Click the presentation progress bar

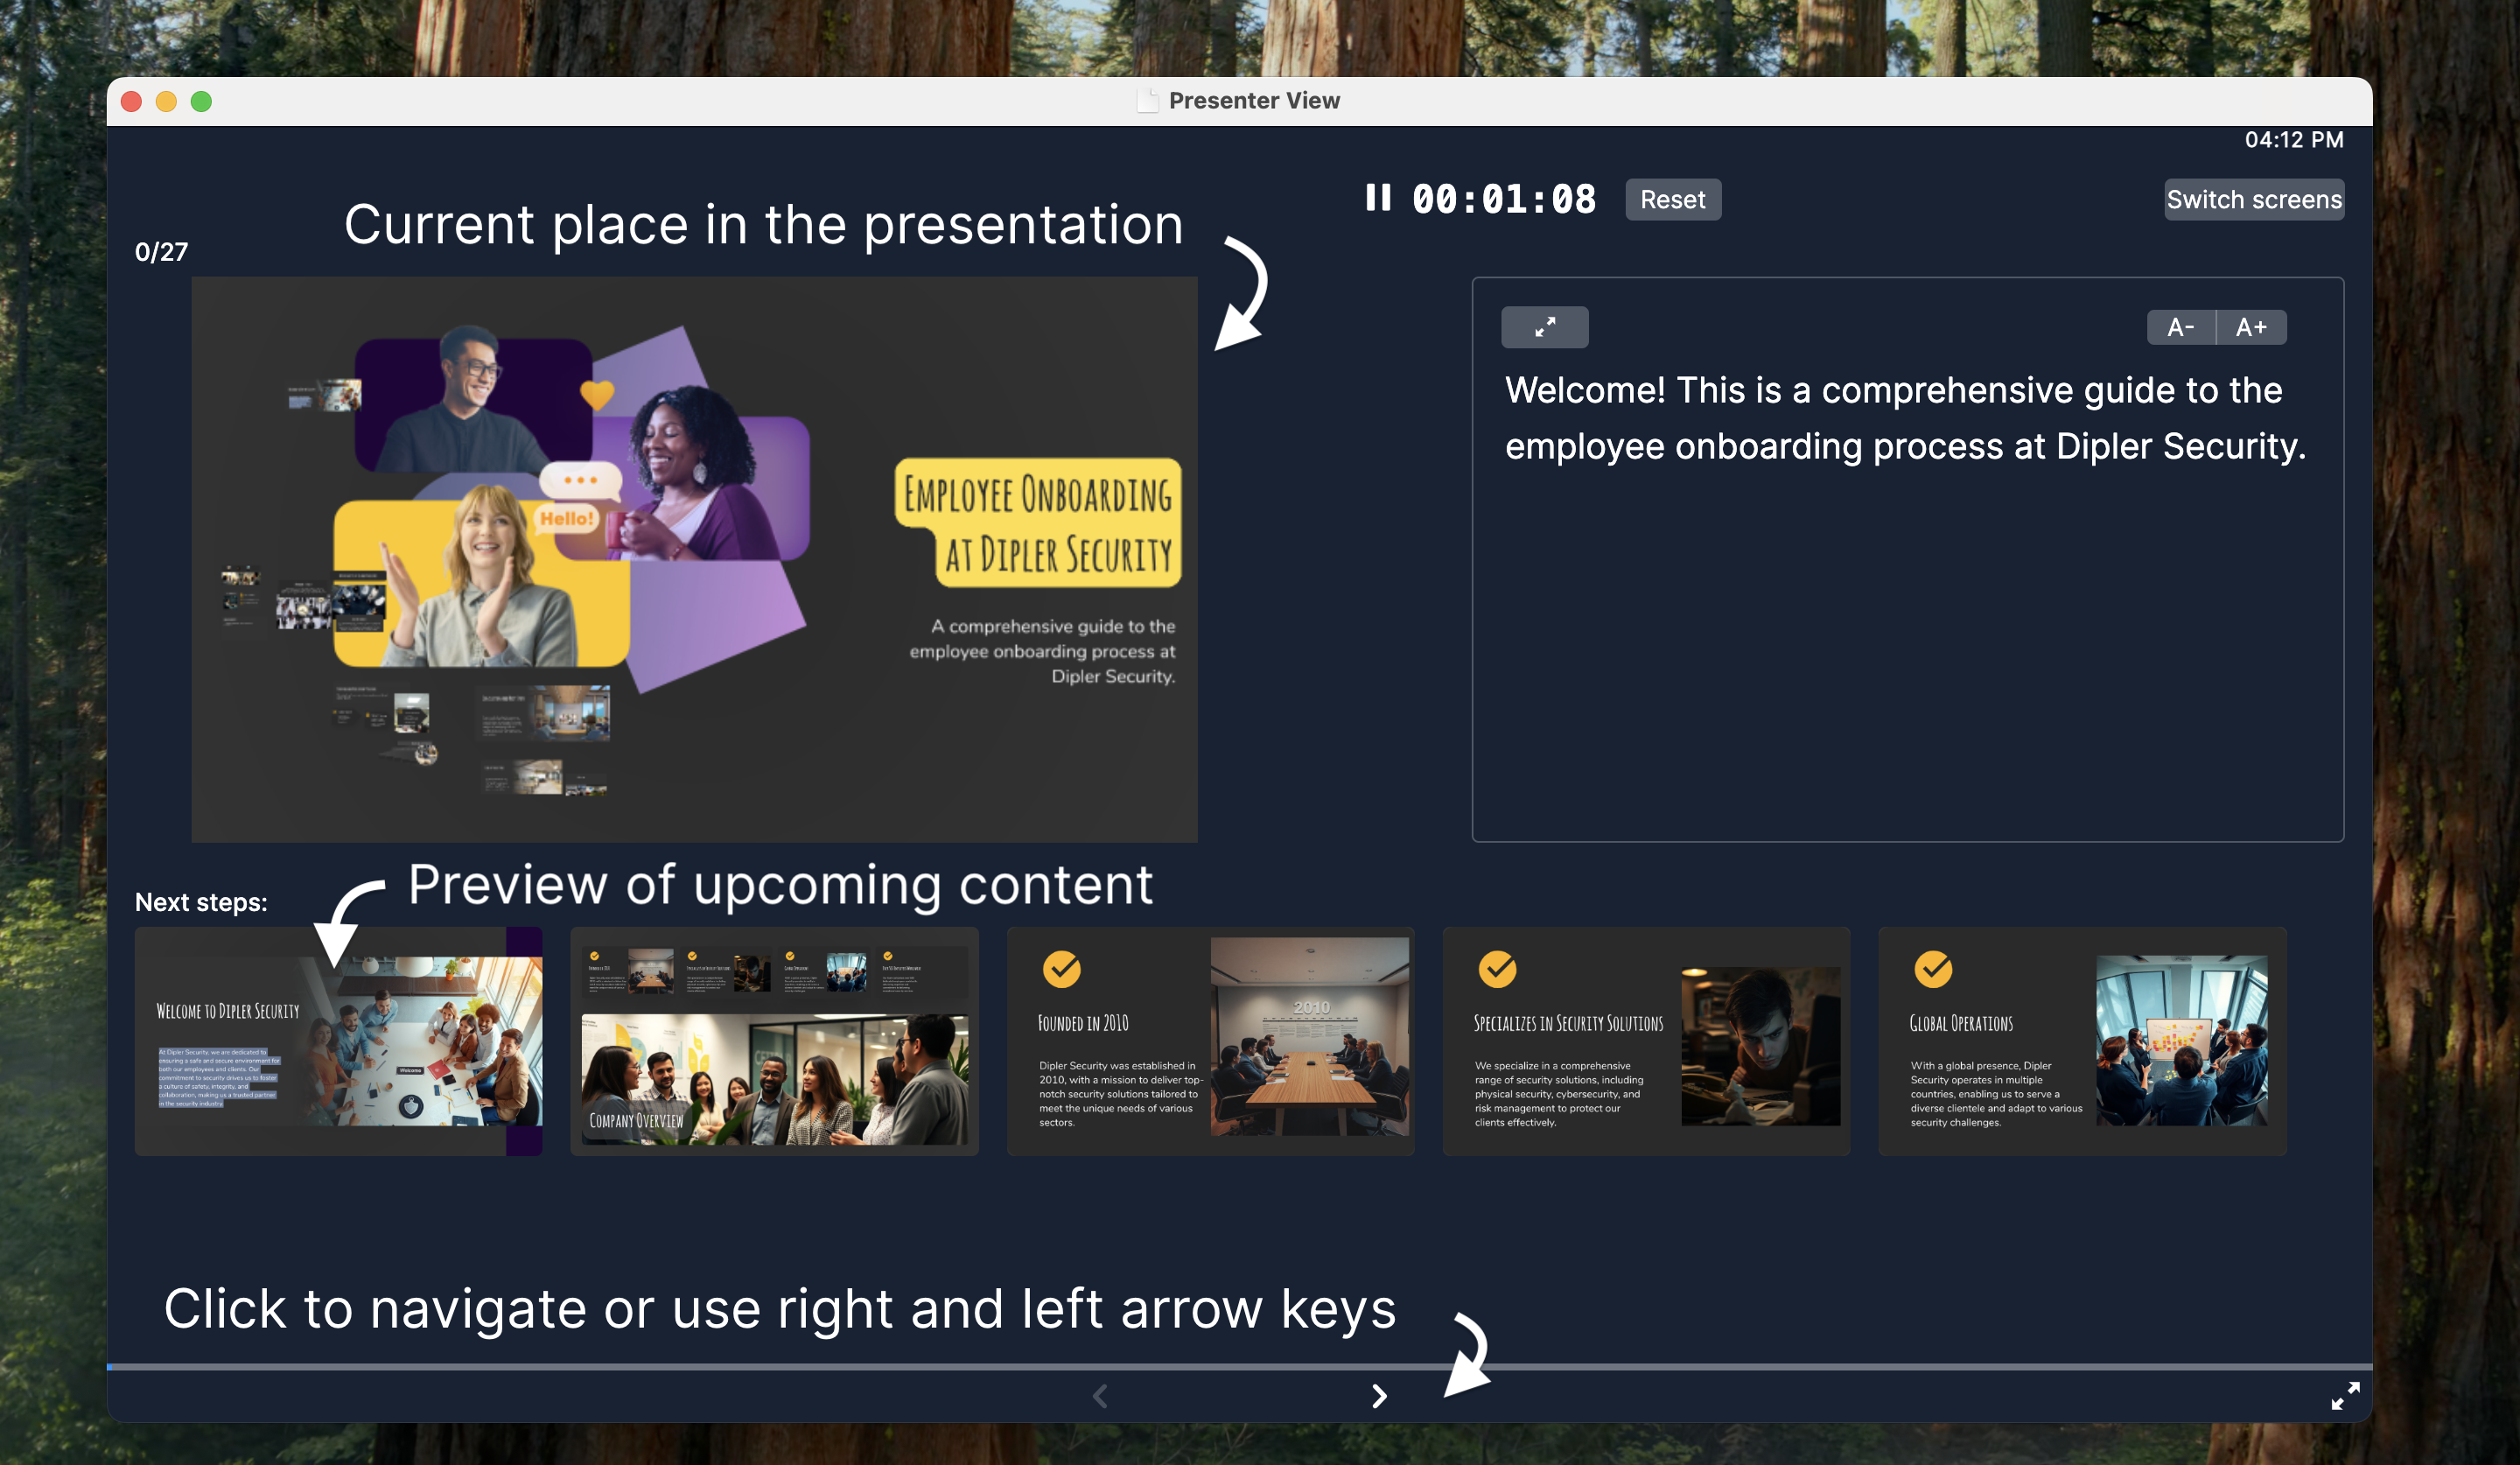(1239, 1366)
